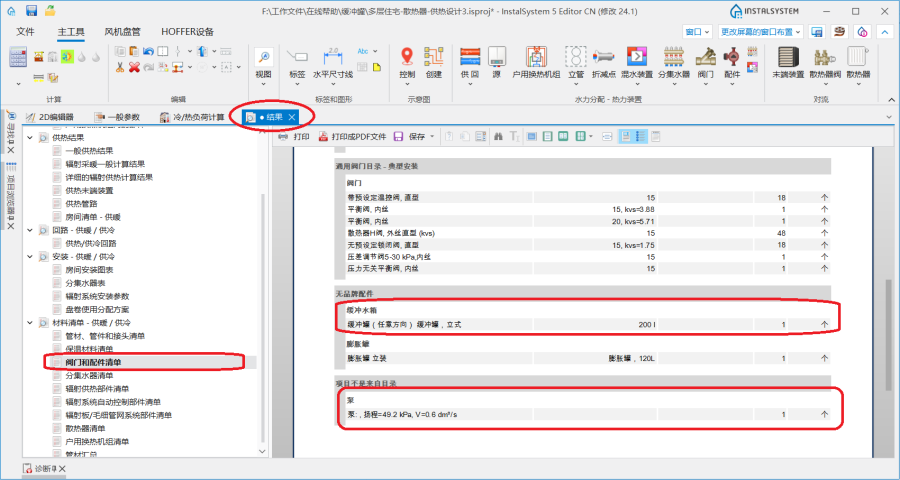Screen dimensions: 900x480
Task: Click the save disk icon in title bar
Action: pos(32,10)
